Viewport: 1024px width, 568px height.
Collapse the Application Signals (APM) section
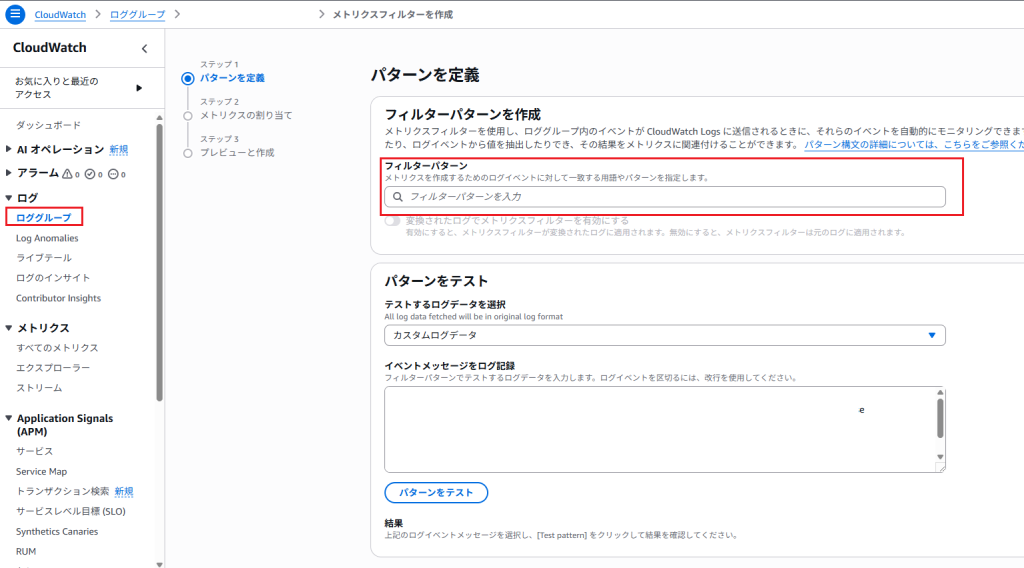click(x=8, y=418)
